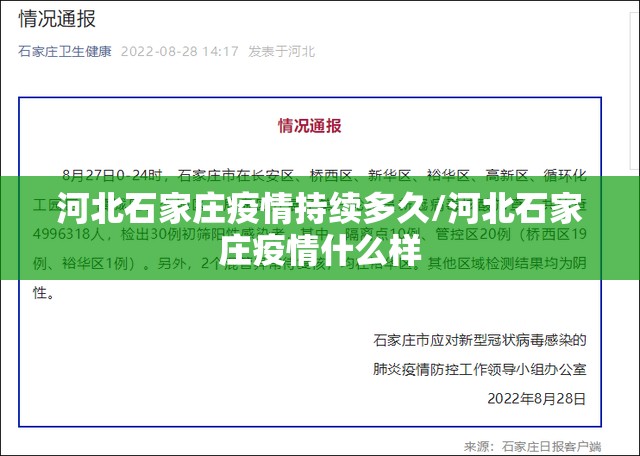Click the notice date 2022年8月28日
640x456 pixels.
coord(536,397)
